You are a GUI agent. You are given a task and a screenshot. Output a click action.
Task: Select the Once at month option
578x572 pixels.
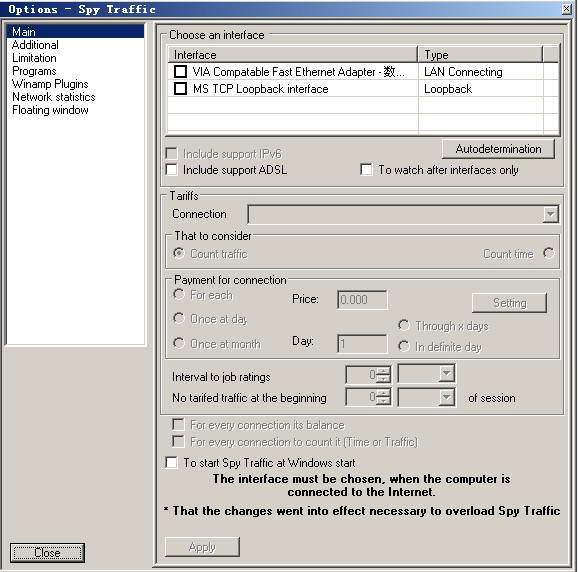click(x=179, y=343)
